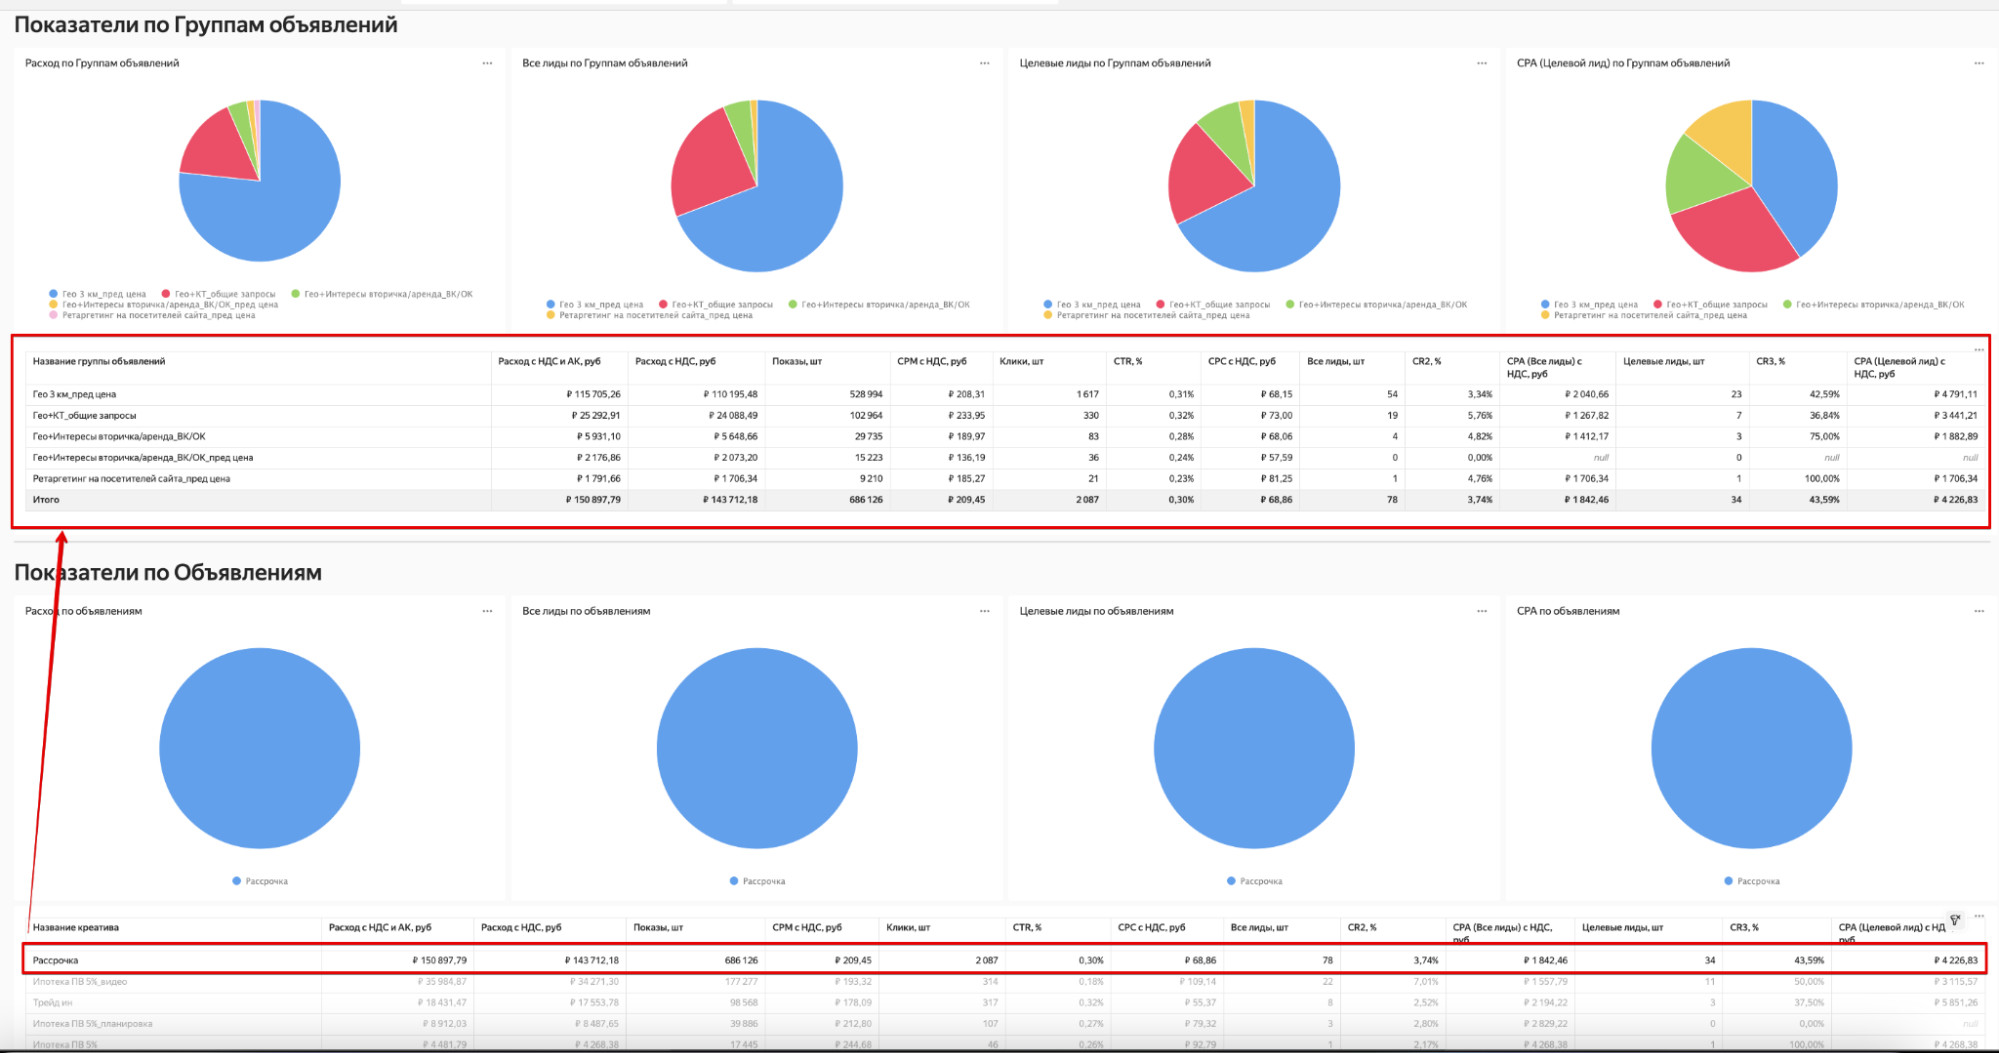Hide 'Ретаргетинг на посетителей сайта' in CPA groups chart legend
The image size is (1999, 1054).
pos(1649,315)
